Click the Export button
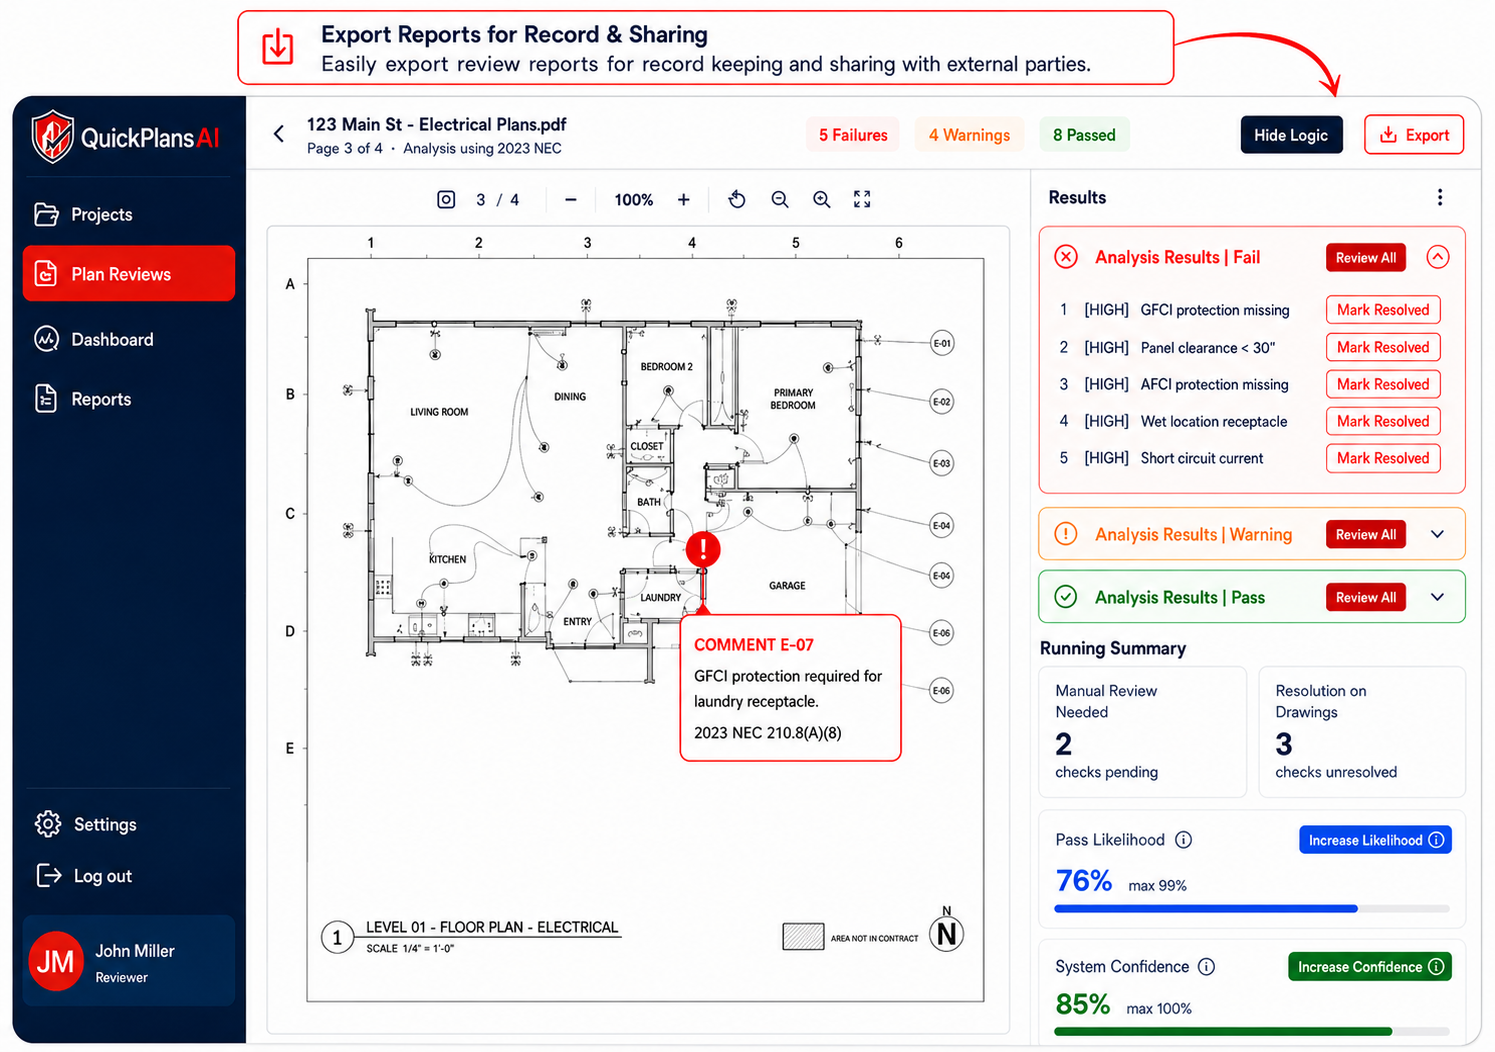 1414,135
